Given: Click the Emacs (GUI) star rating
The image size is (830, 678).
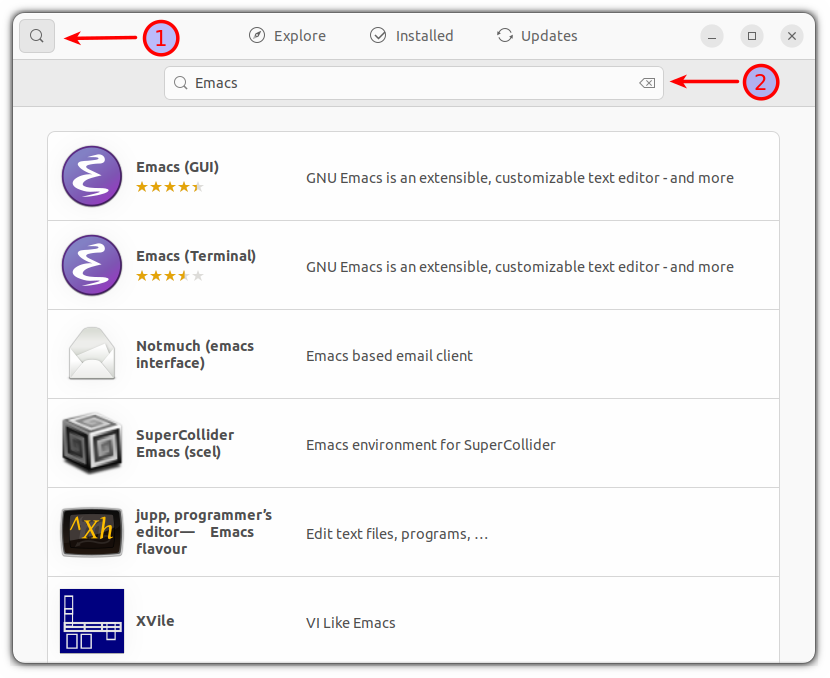Looking at the screenshot, I should [170, 187].
